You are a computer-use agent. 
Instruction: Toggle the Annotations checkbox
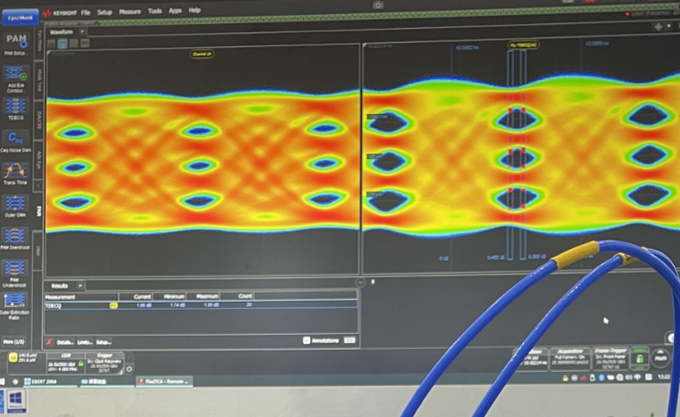pyautogui.click(x=307, y=340)
